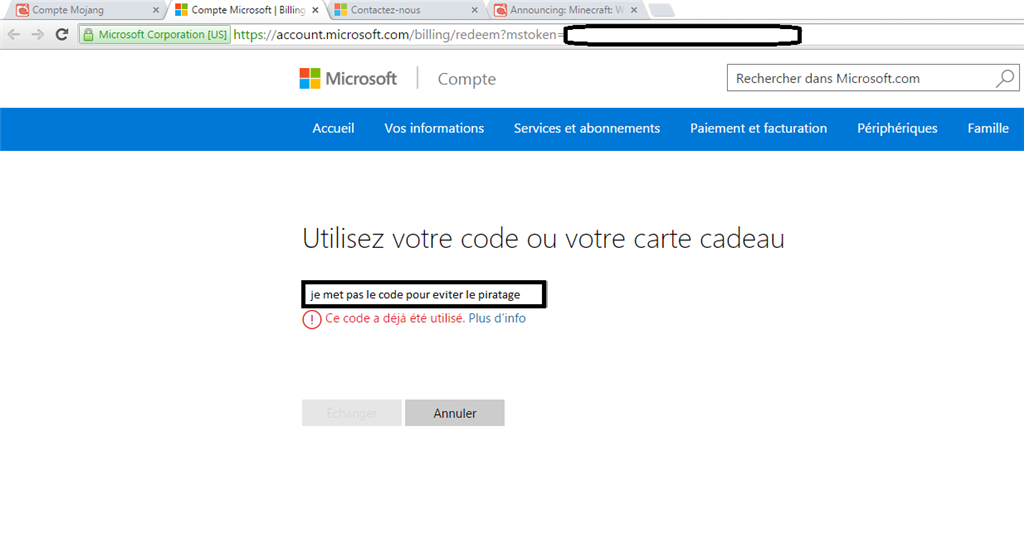This screenshot has width=1024, height=537.
Task: Click the Annuler button
Action: 455,413
